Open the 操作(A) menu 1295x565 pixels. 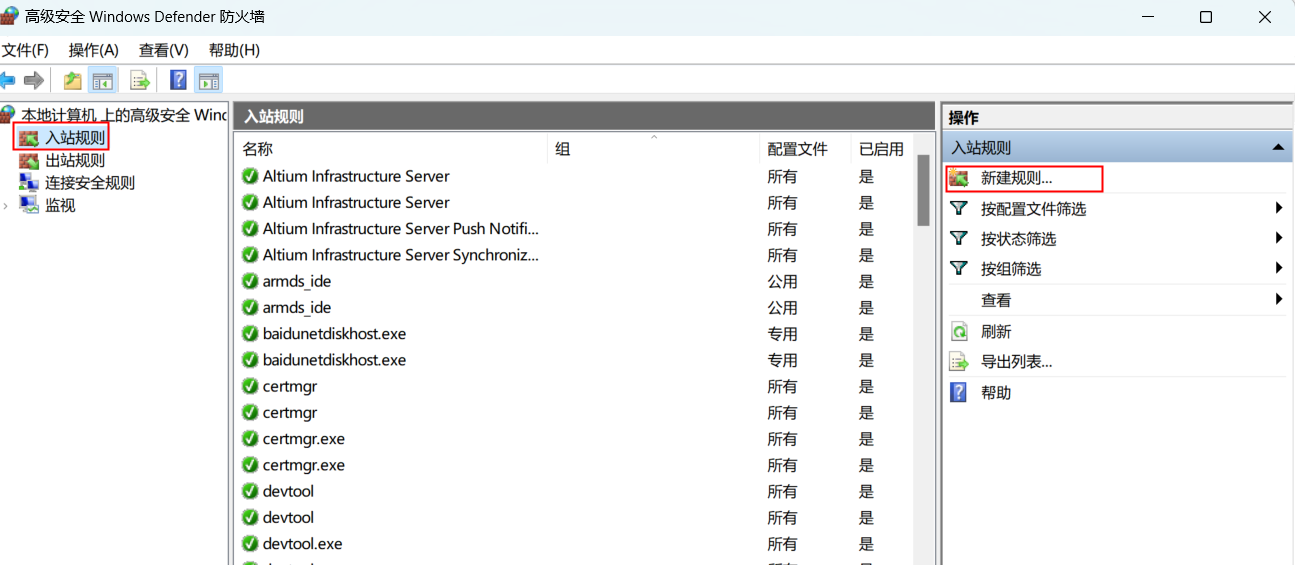tap(93, 50)
